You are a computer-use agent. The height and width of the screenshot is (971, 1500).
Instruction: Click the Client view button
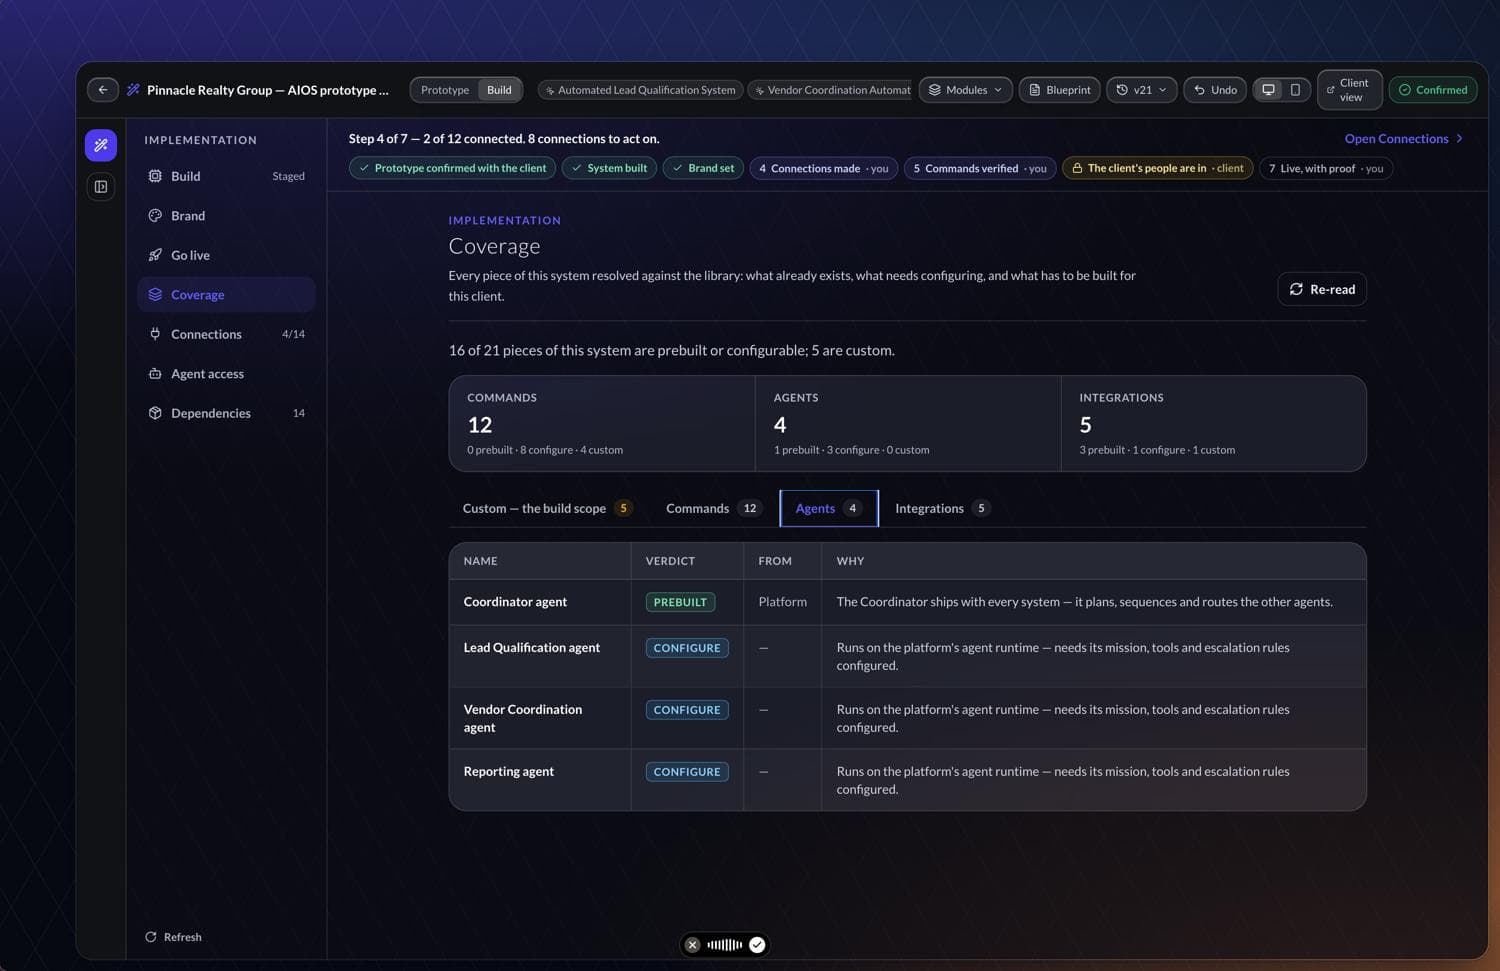click(x=1349, y=90)
